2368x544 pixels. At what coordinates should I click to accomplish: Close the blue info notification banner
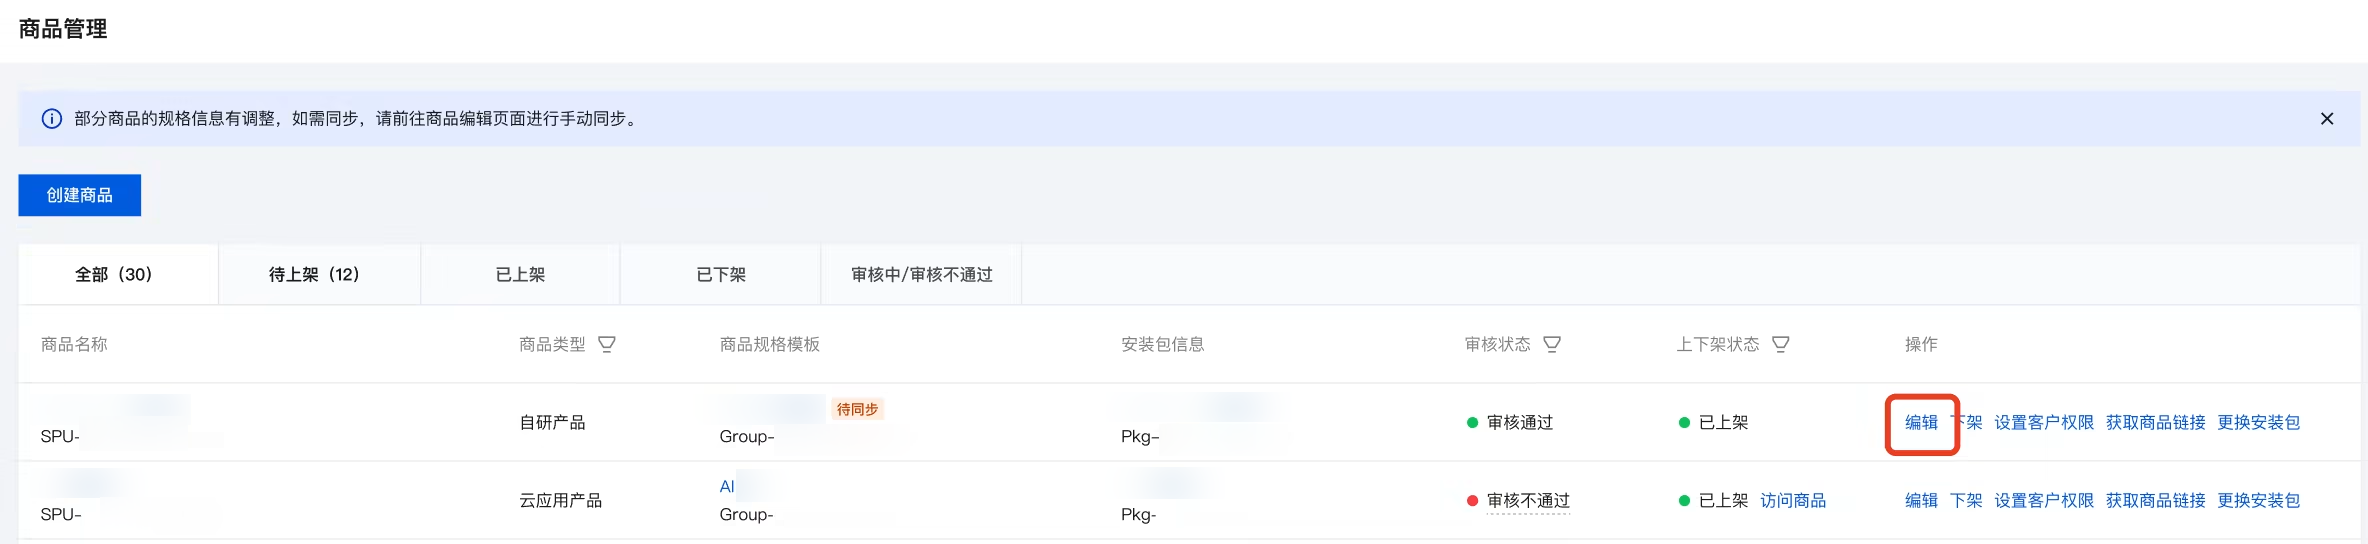[2327, 119]
